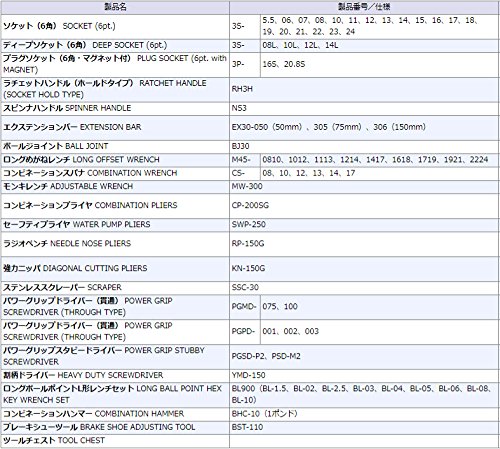The image size is (500, 449).
Task: Click product number RH3H
Action: click(x=364, y=89)
